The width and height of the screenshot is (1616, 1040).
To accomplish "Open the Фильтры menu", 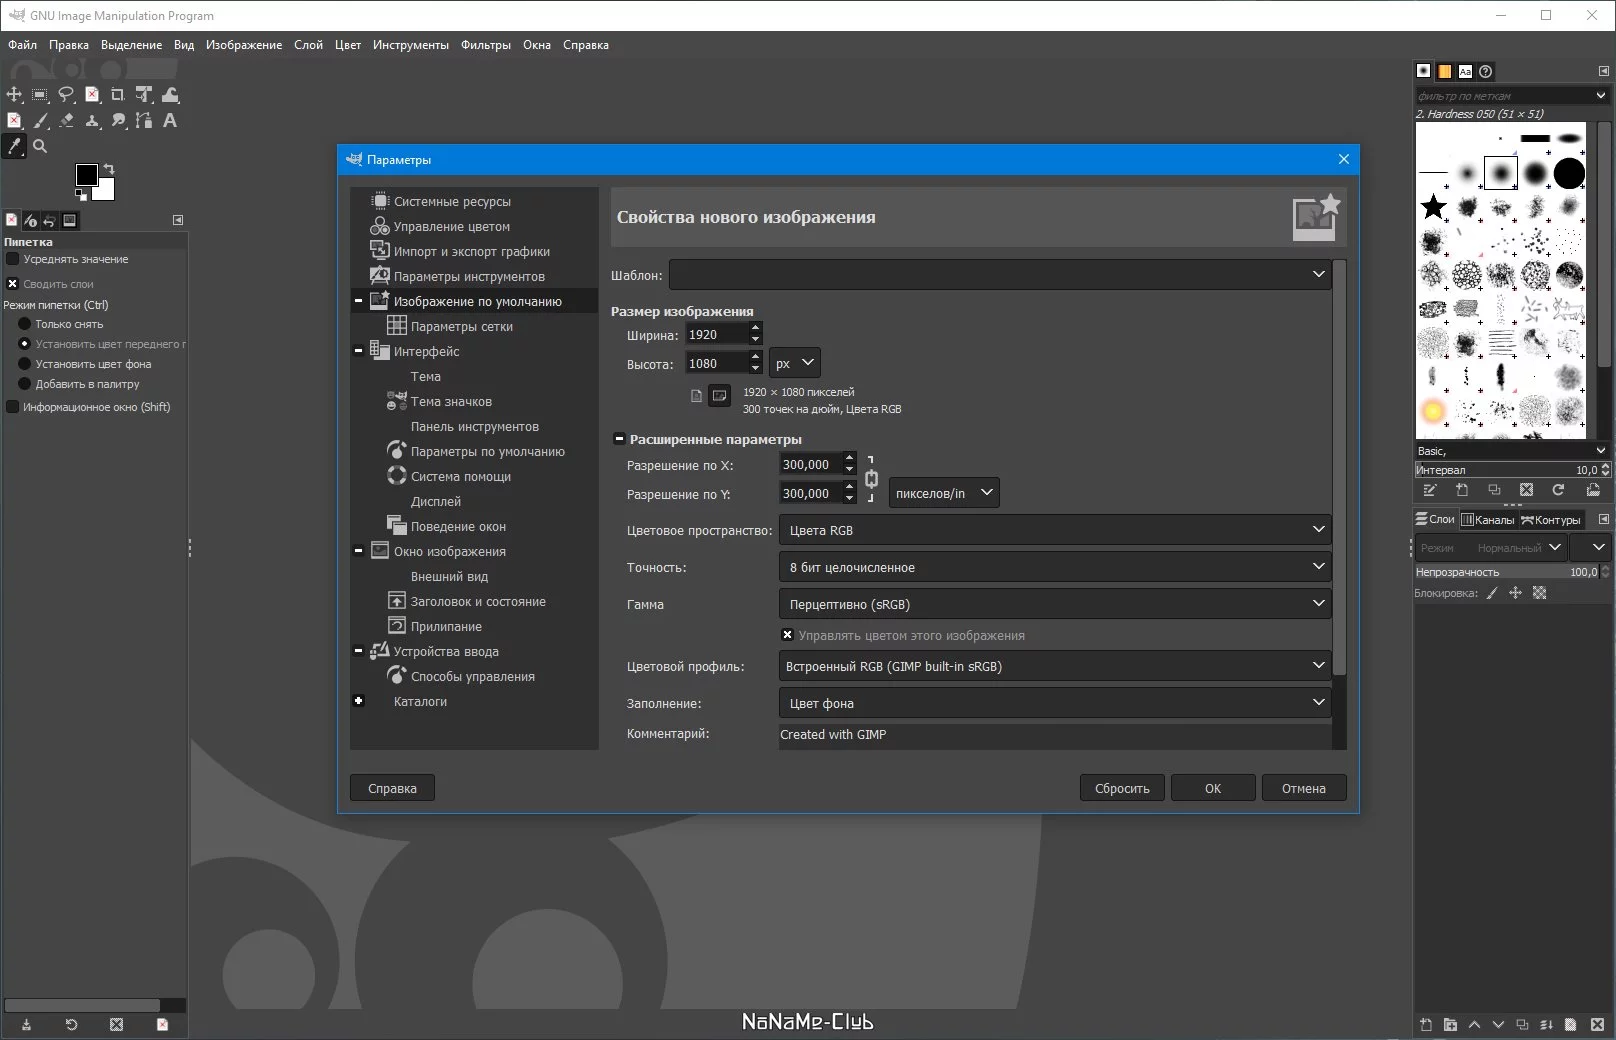I will pos(485,45).
